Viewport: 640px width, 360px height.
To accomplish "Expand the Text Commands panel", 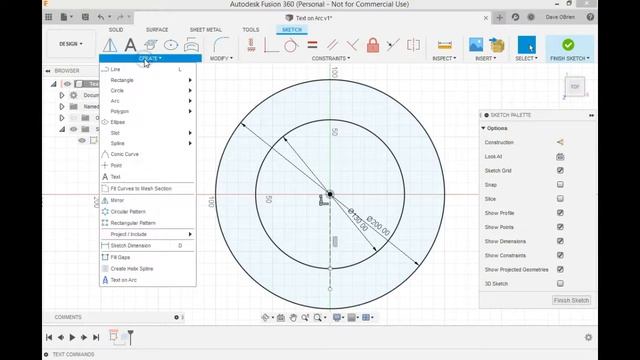I will coord(46,355).
